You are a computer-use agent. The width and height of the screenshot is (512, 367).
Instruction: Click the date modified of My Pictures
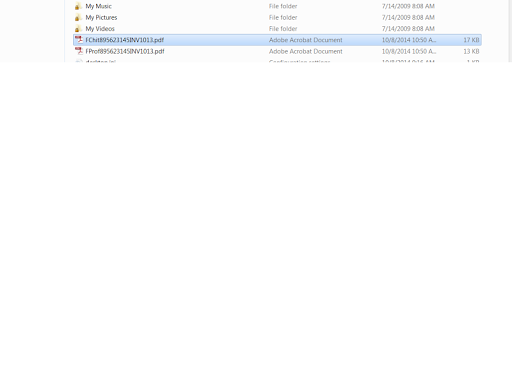[408, 18]
